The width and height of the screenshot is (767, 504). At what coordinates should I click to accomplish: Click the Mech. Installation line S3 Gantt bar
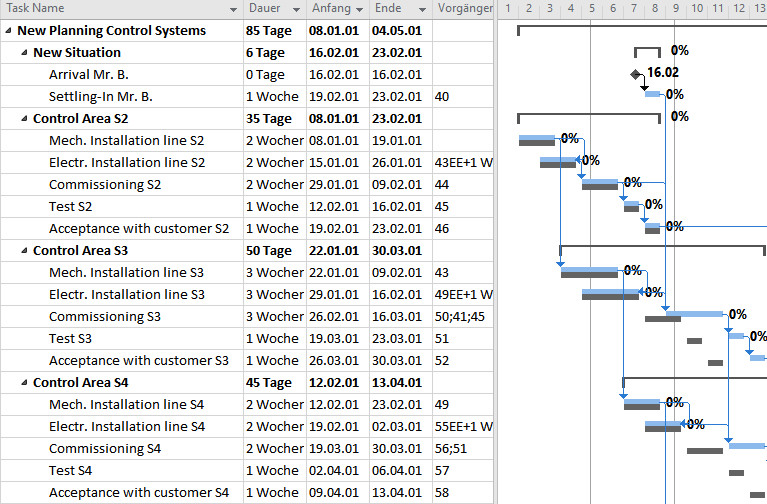pyautogui.click(x=590, y=270)
